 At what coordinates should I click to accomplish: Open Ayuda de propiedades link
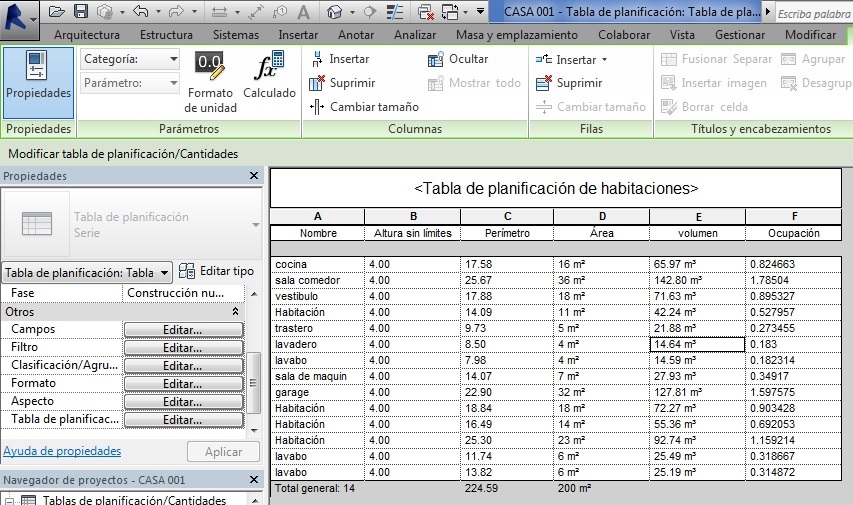(62, 451)
